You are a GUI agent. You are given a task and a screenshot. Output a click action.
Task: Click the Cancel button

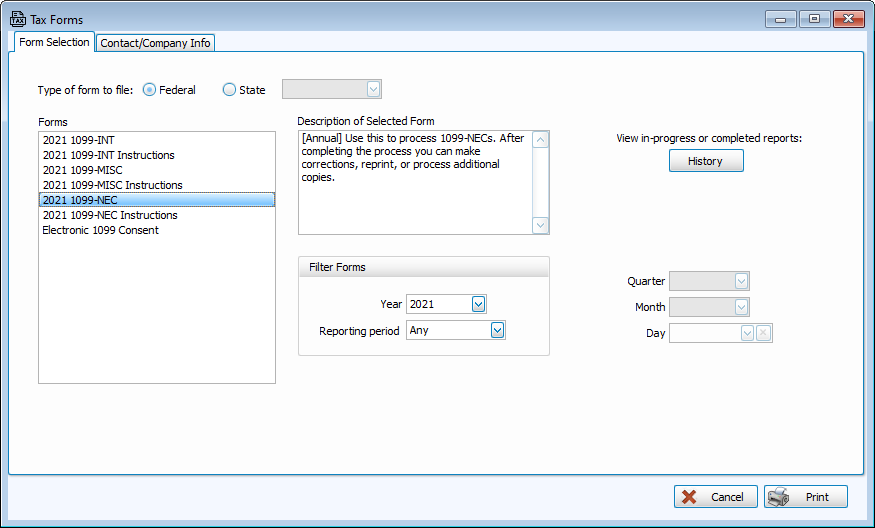point(715,497)
